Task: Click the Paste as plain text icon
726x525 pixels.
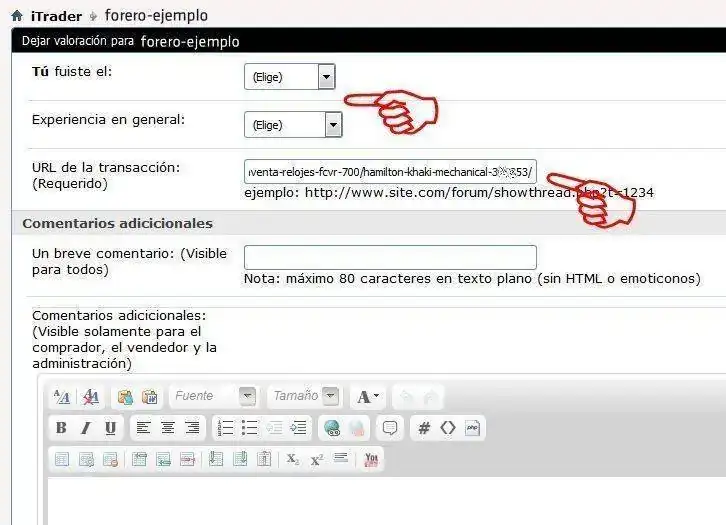Action: coord(125,397)
